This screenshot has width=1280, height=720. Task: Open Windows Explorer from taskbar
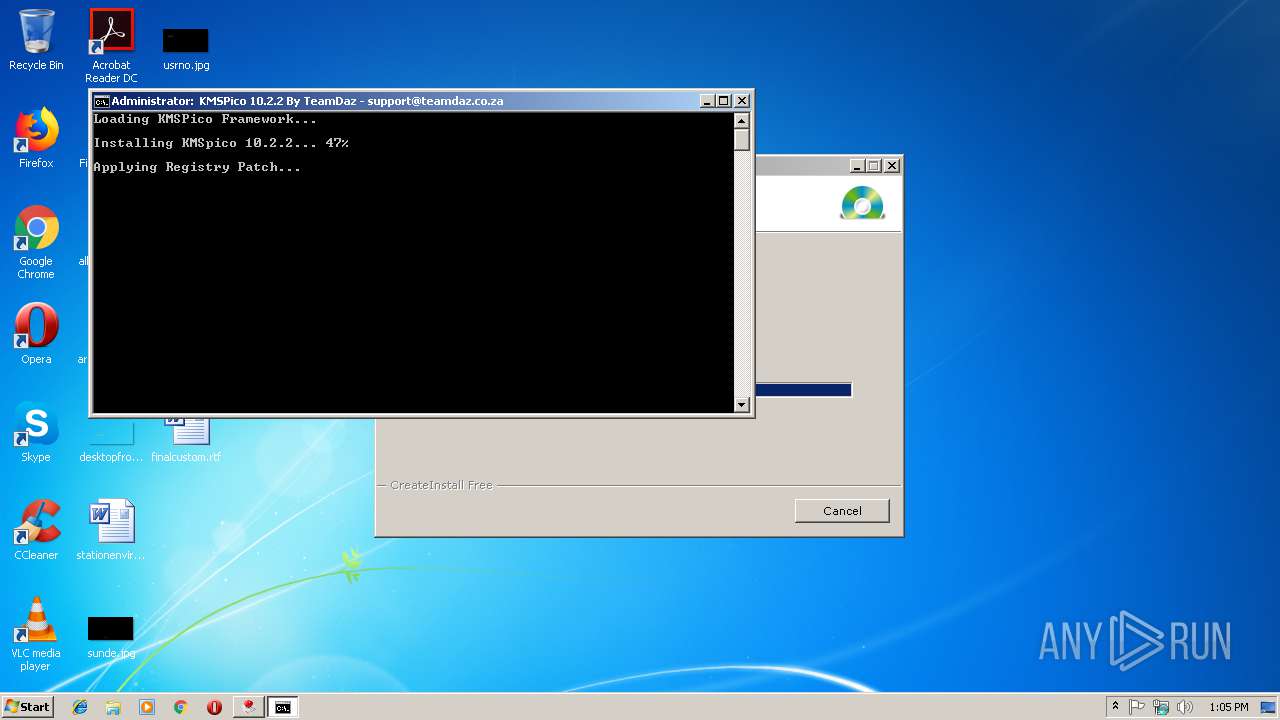click(113, 707)
